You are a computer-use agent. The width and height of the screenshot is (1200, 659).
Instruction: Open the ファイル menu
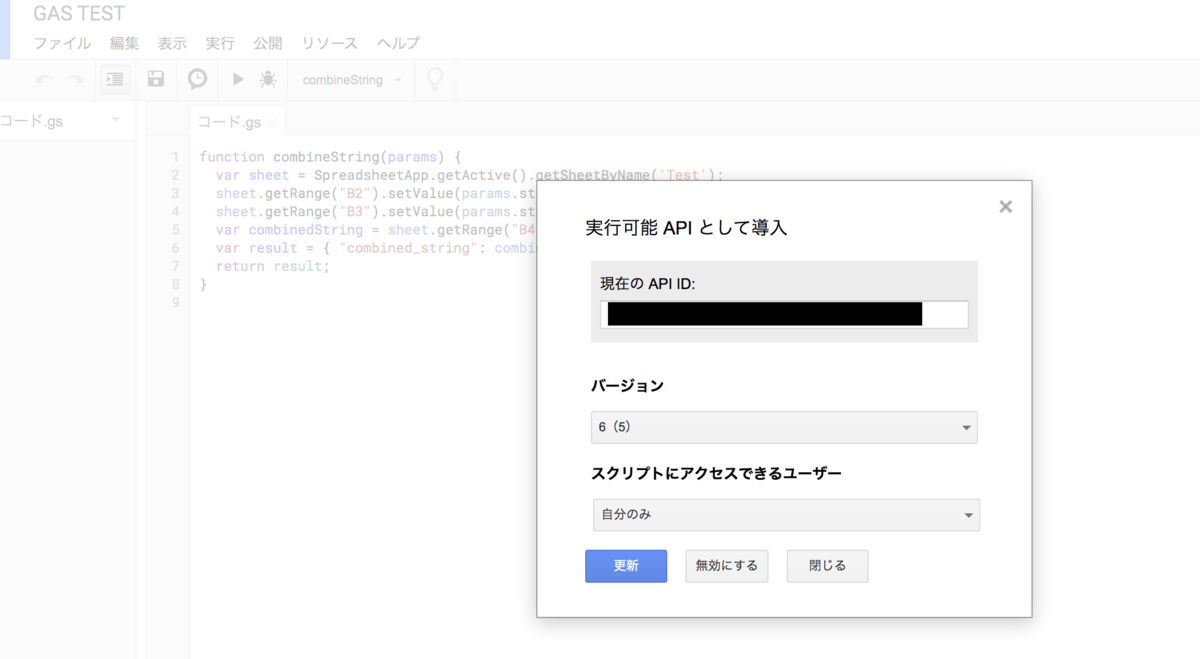[62, 43]
